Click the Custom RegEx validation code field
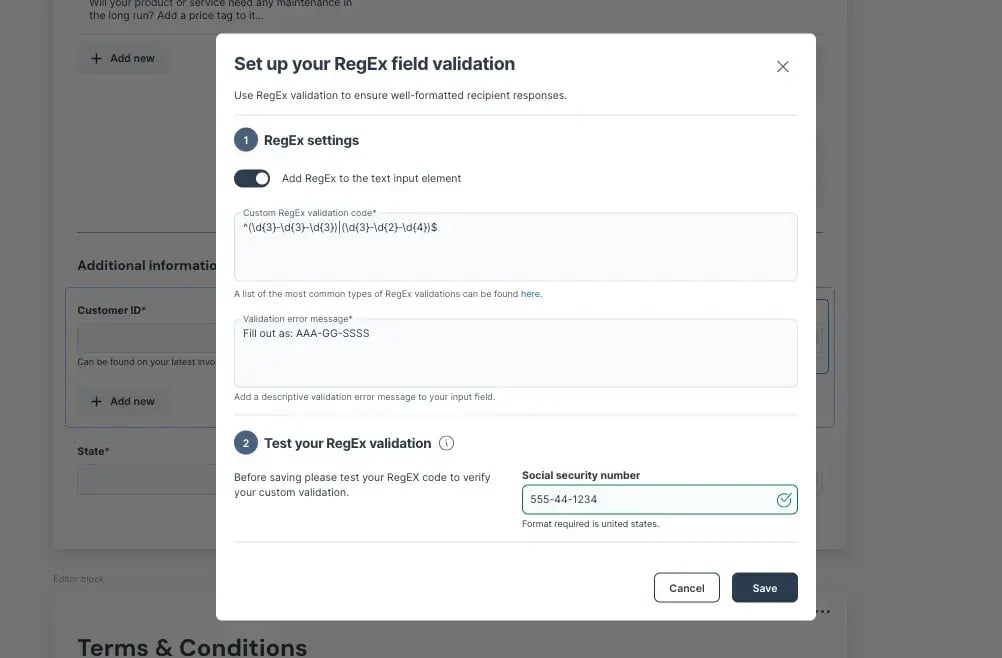Screen dimensions: 1002x658 coord(515,246)
